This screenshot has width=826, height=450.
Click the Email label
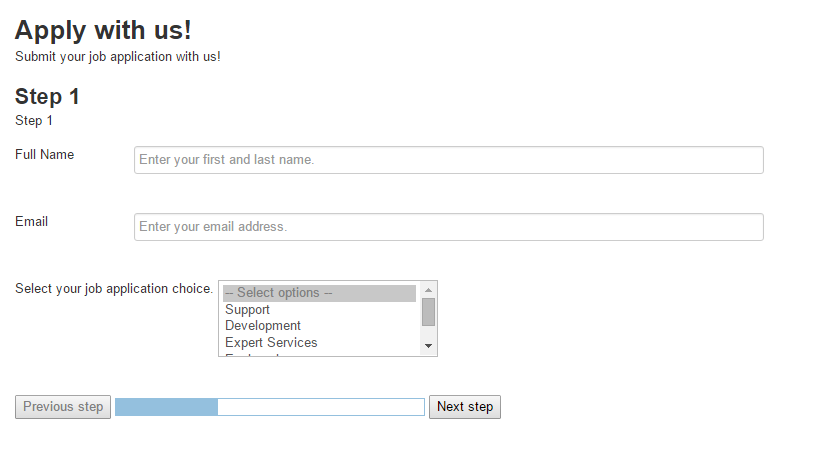point(31,221)
